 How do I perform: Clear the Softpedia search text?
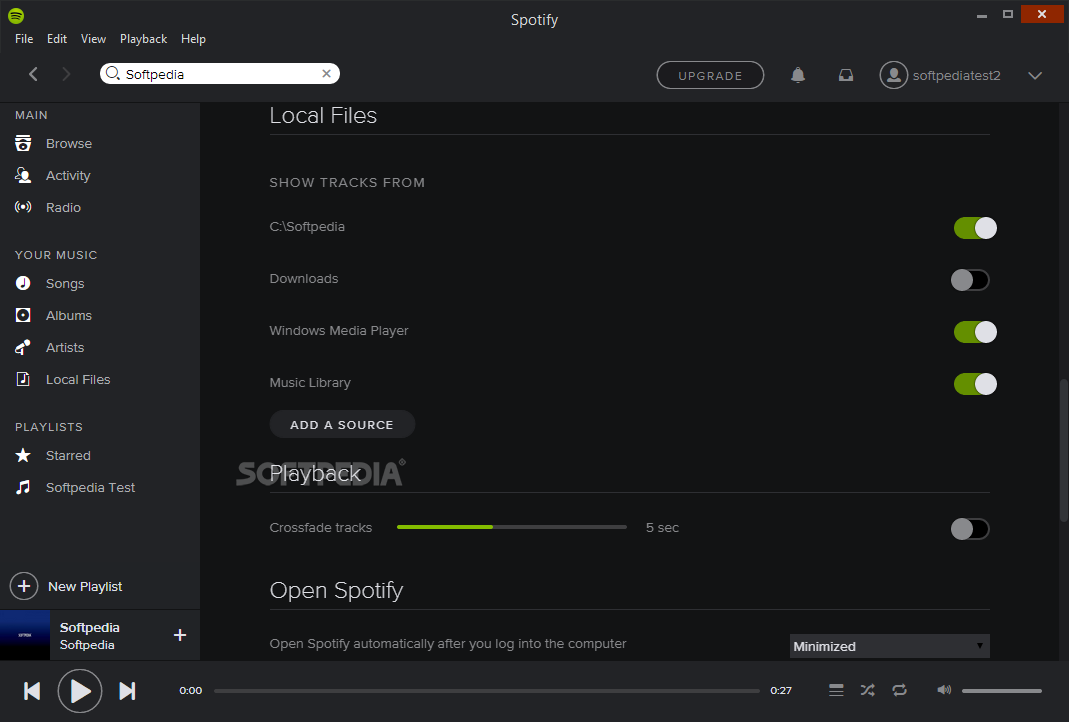click(x=327, y=74)
